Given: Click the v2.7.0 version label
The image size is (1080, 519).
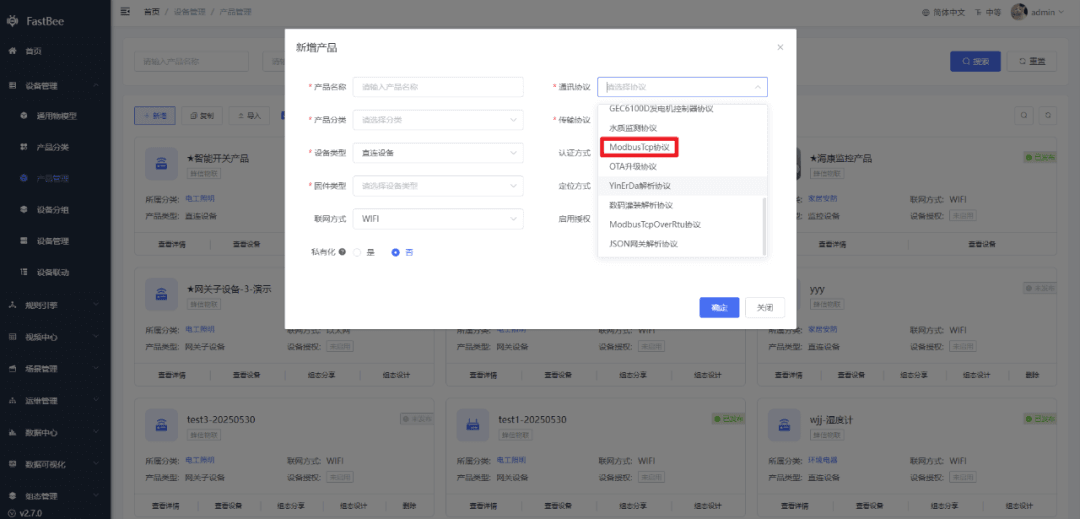Looking at the screenshot, I should pyautogui.click(x=30, y=513).
